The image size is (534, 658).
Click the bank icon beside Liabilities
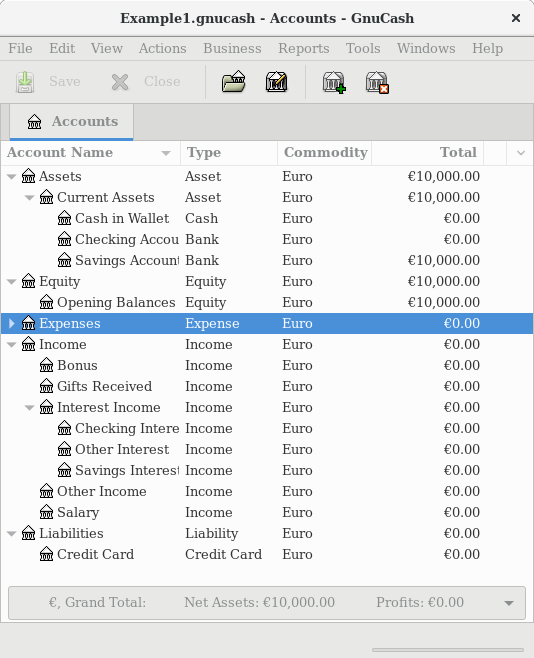tap(29, 533)
